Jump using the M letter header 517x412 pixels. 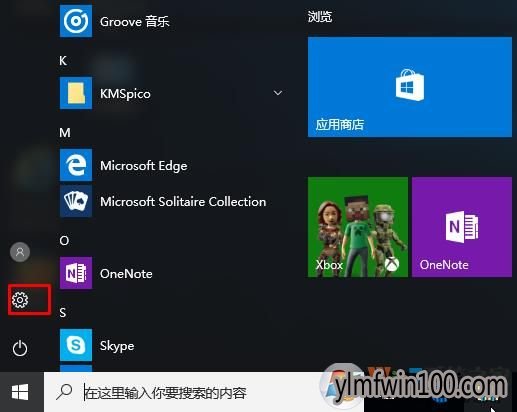[65, 133]
